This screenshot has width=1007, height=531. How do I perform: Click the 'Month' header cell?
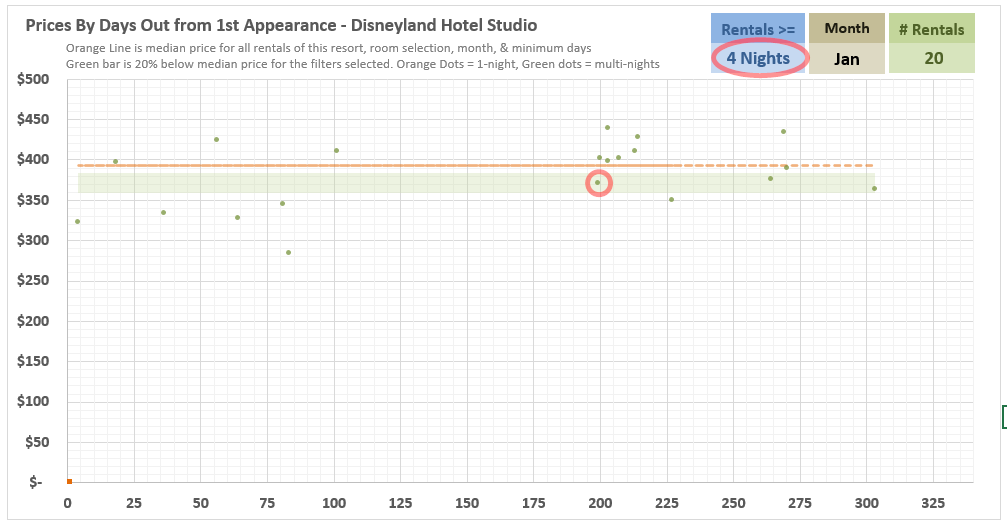[846, 29]
